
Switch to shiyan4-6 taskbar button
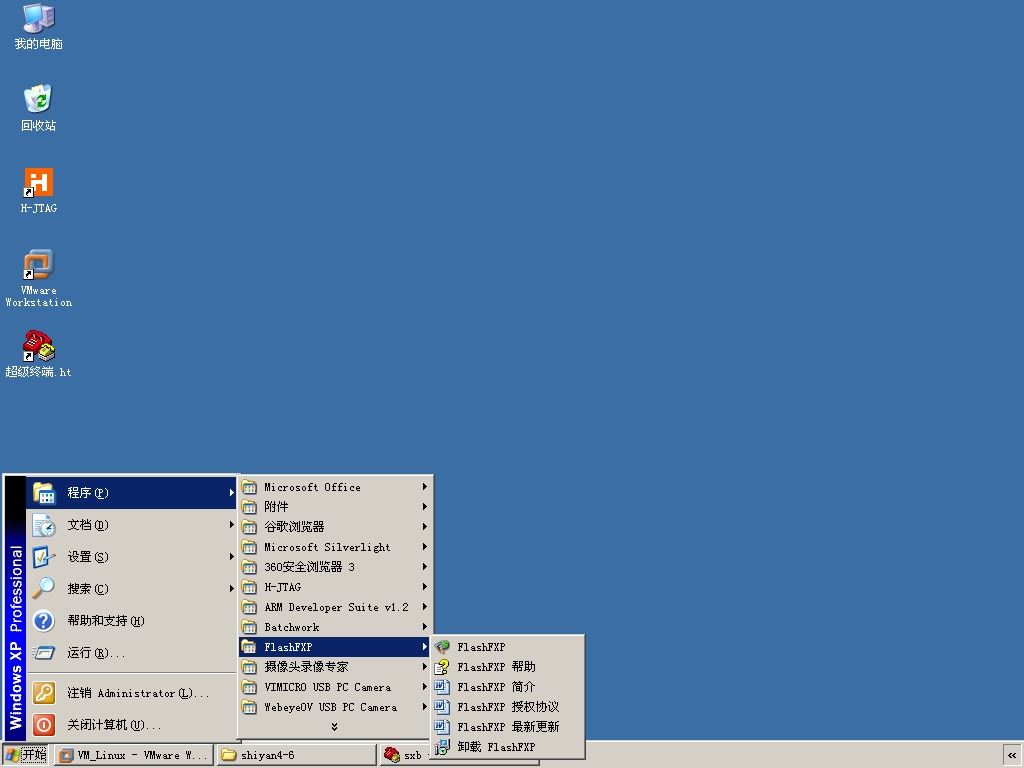(x=296, y=755)
